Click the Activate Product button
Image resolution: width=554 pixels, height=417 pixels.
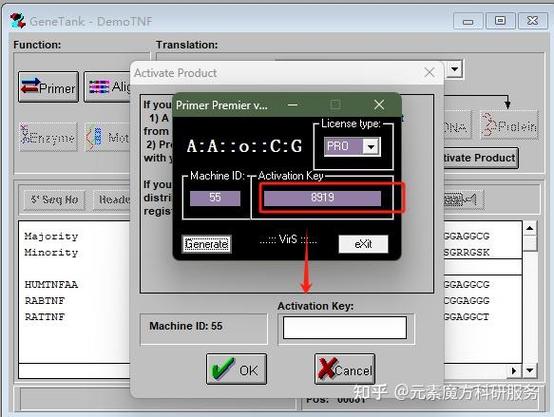click(x=481, y=158)
